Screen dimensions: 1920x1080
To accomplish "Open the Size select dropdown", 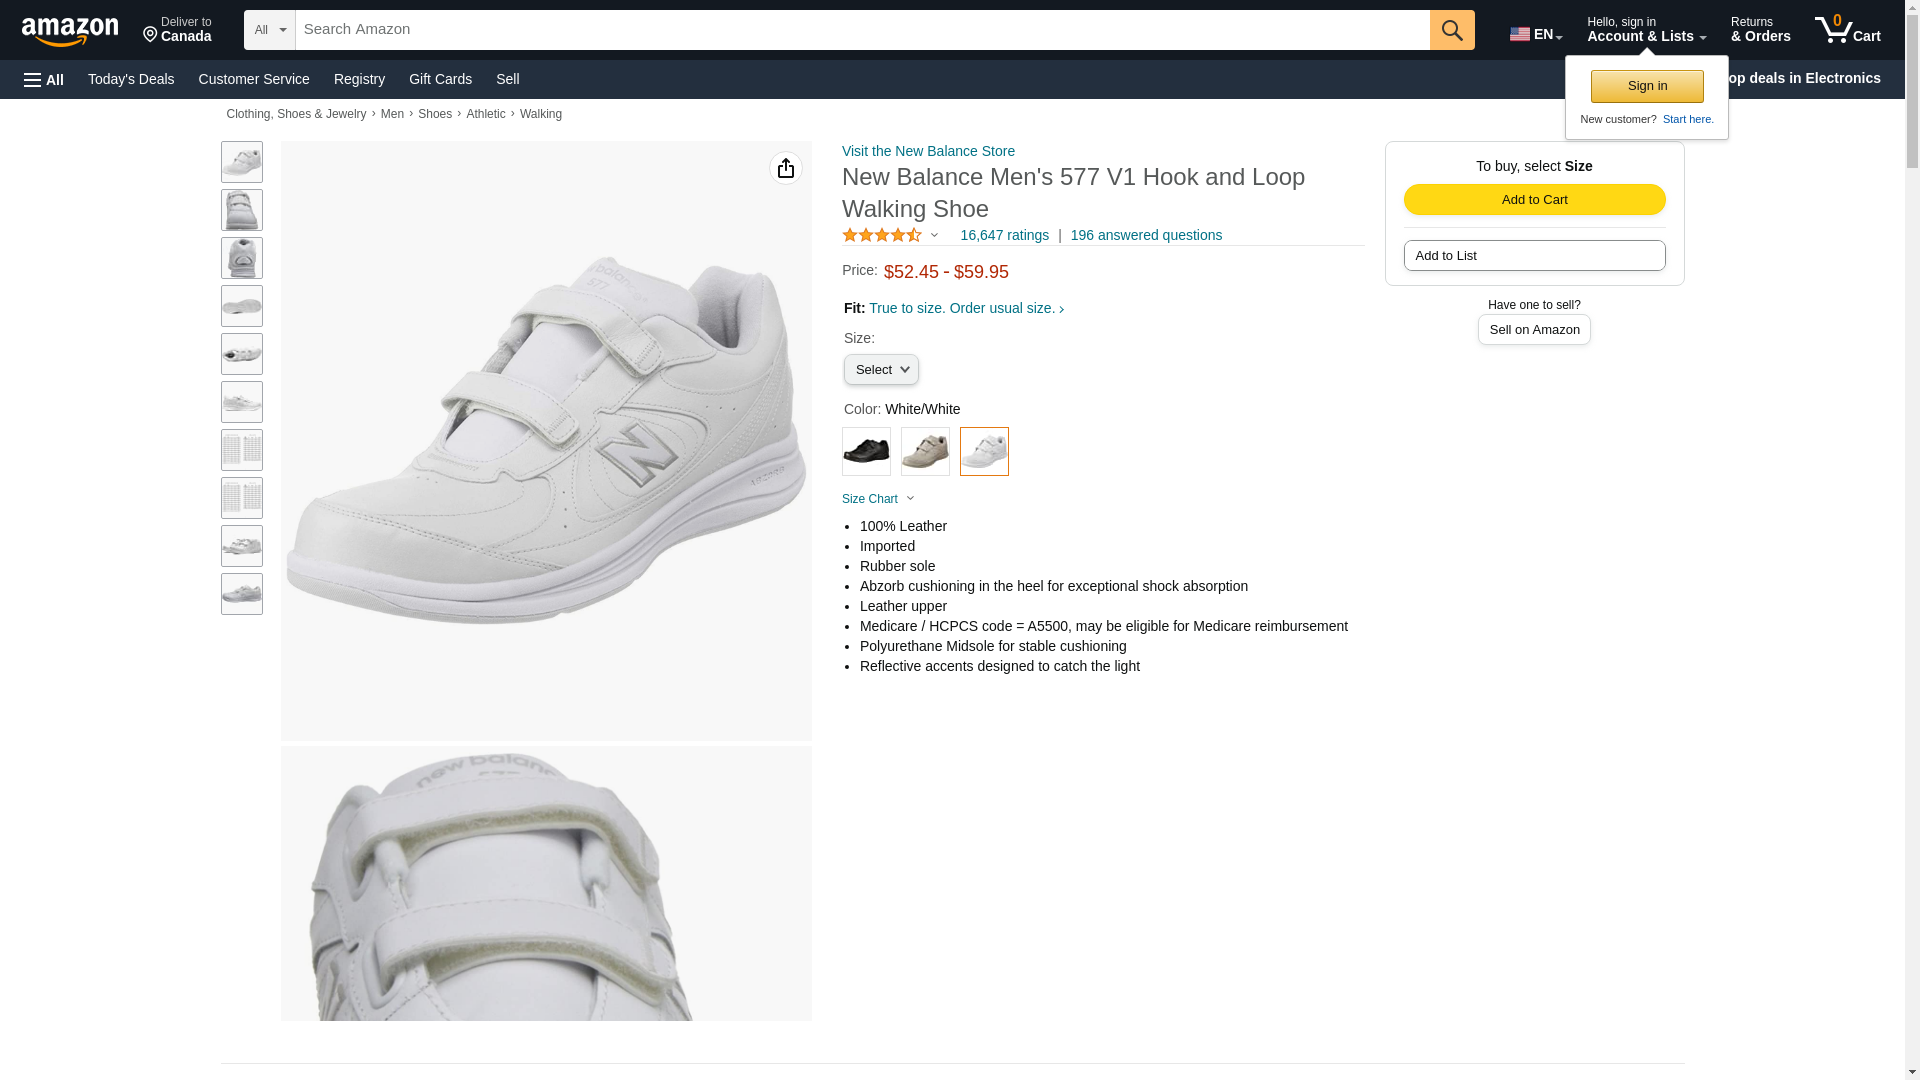I will click(x=881, y=370).
